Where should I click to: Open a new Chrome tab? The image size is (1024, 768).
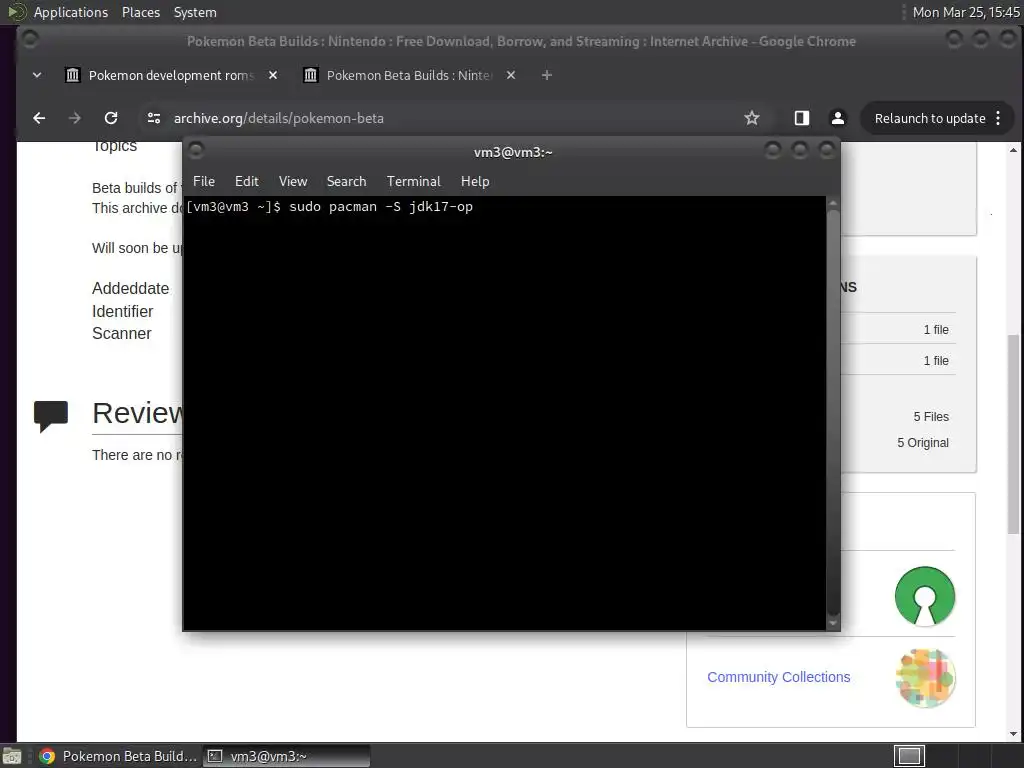(x=547, y=75)
